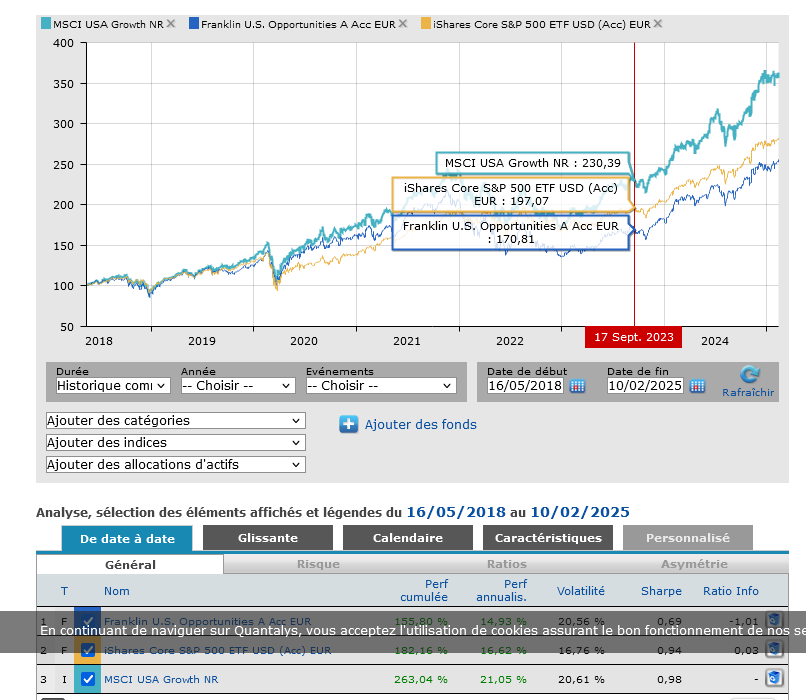Uncheck the MSCI USA Growth NR row checkbox
This screenshot has width=806, height=700.
(x=88, y=679)
